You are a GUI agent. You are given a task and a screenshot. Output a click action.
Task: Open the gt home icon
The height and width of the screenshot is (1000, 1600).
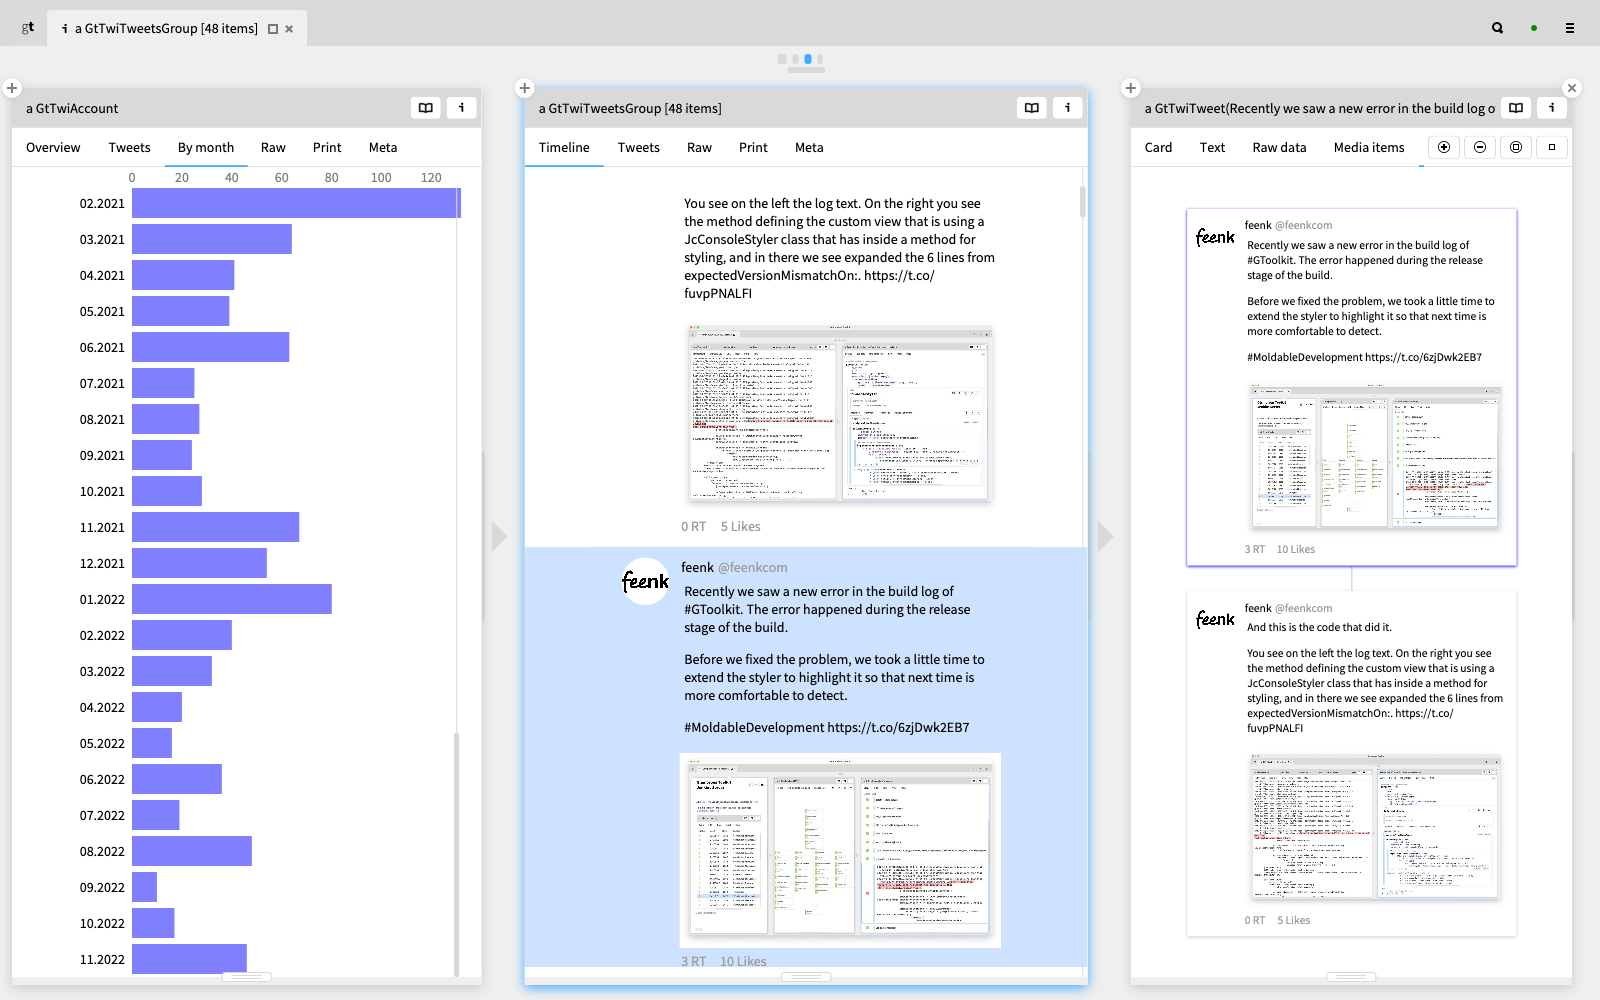[x=28, y=28]
